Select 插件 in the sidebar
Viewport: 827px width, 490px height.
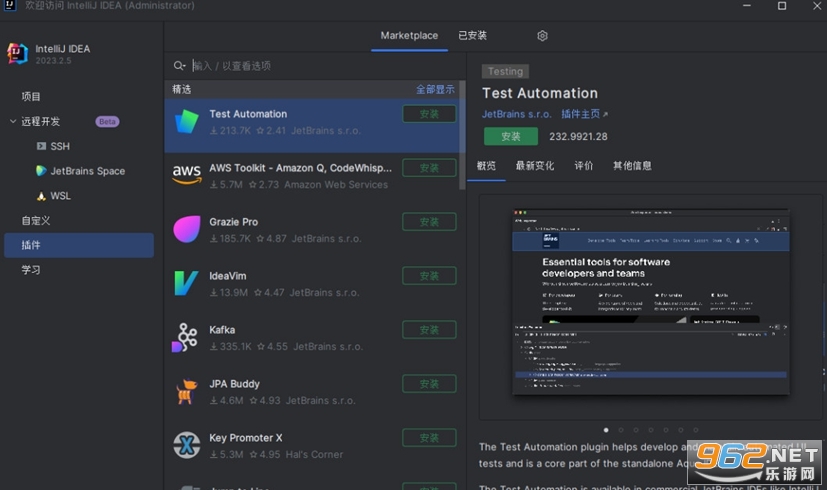pos(79,245)
